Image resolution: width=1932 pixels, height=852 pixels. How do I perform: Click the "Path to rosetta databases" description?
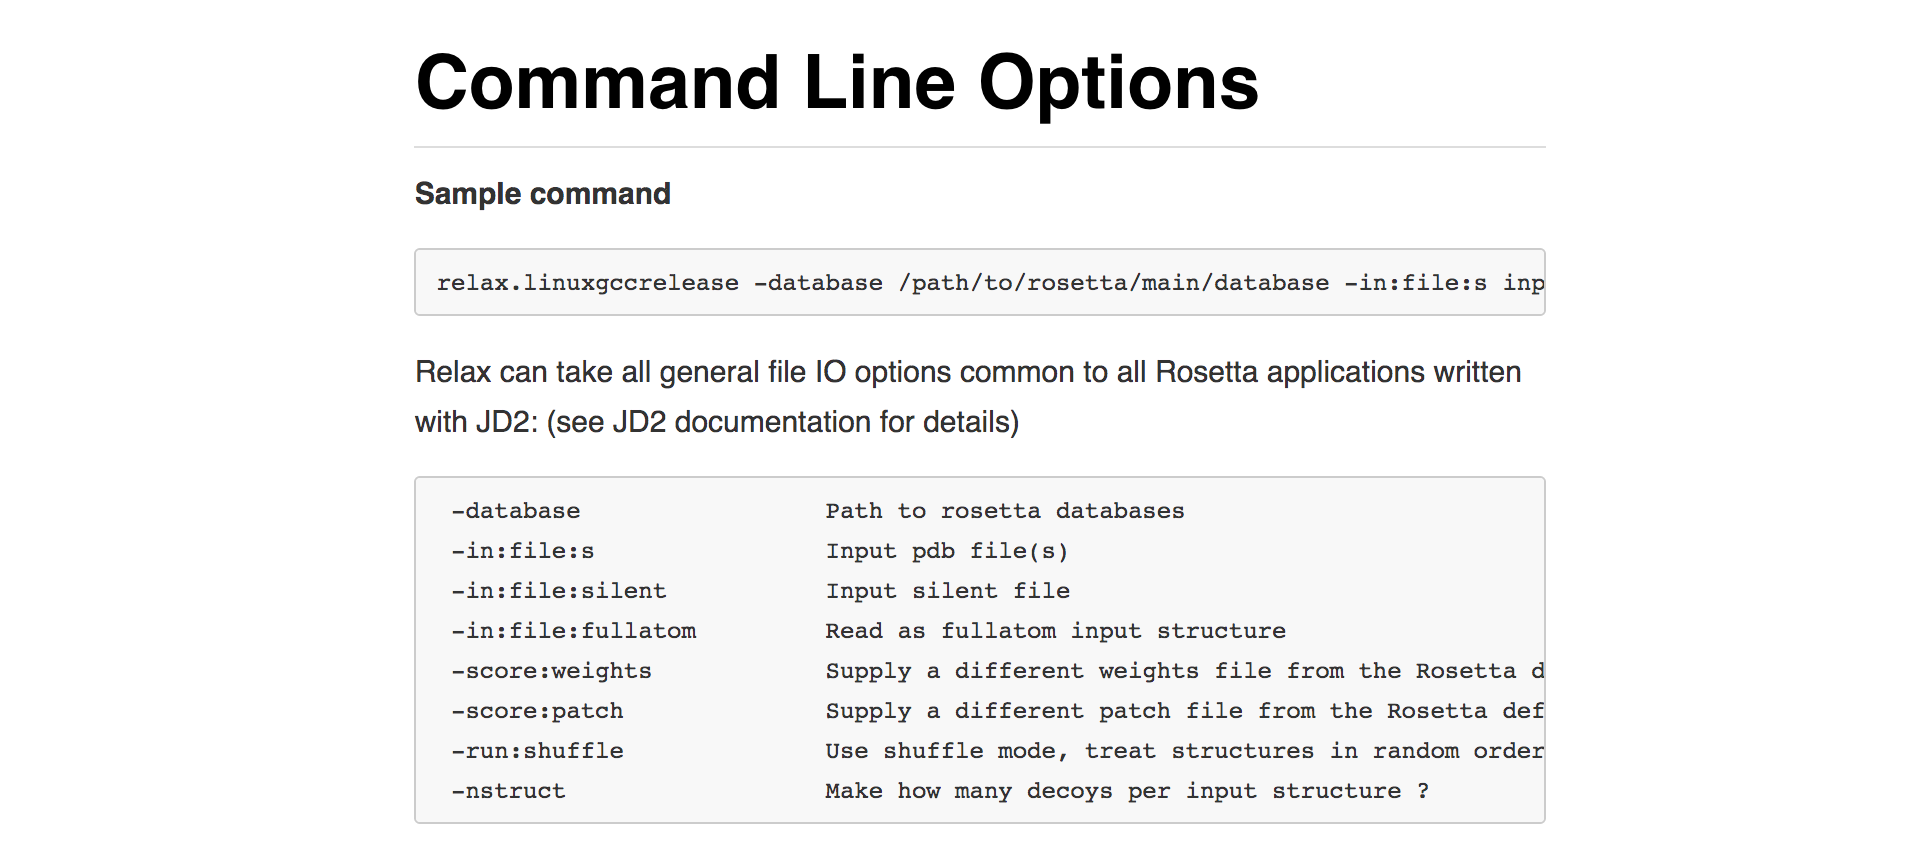1004,511
